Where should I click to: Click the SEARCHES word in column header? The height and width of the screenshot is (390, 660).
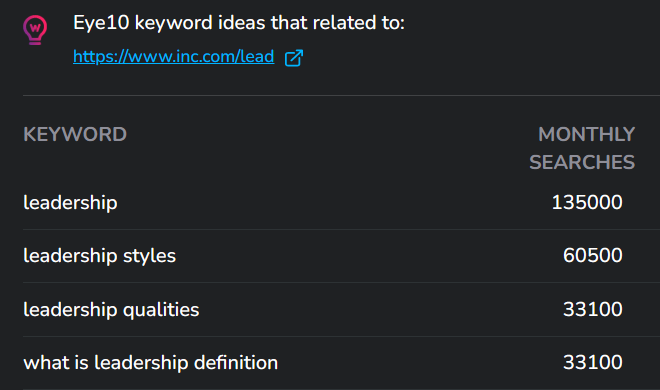click(582, 162)
